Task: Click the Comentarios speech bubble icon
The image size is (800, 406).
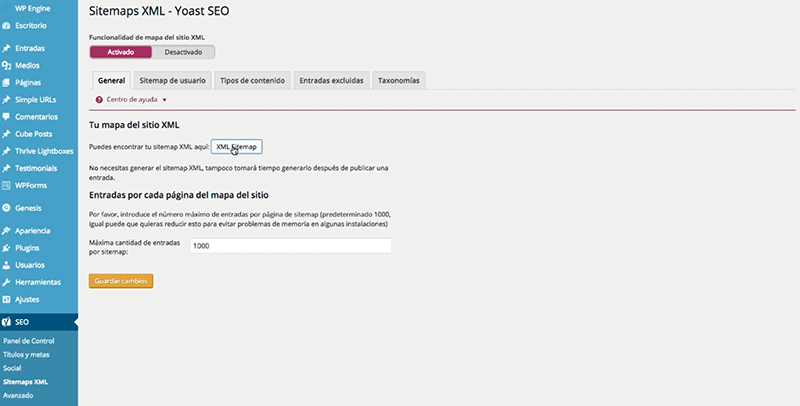Action: coord(6,117)
